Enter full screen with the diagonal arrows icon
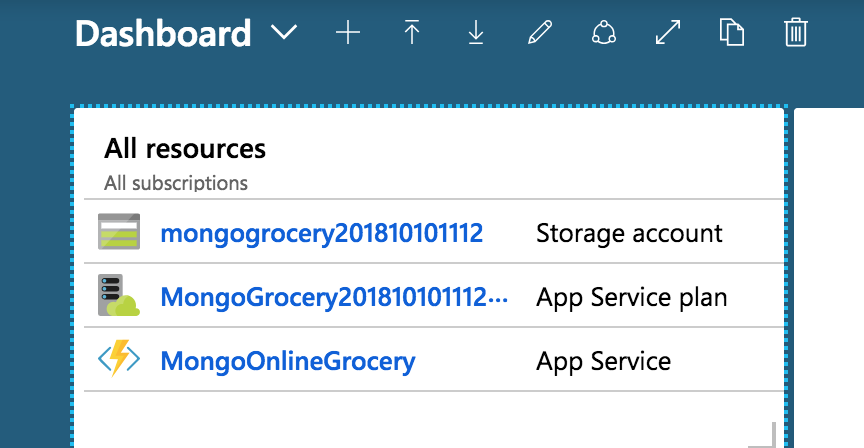Screen dimensions: 864x448 tap(667, 33)
